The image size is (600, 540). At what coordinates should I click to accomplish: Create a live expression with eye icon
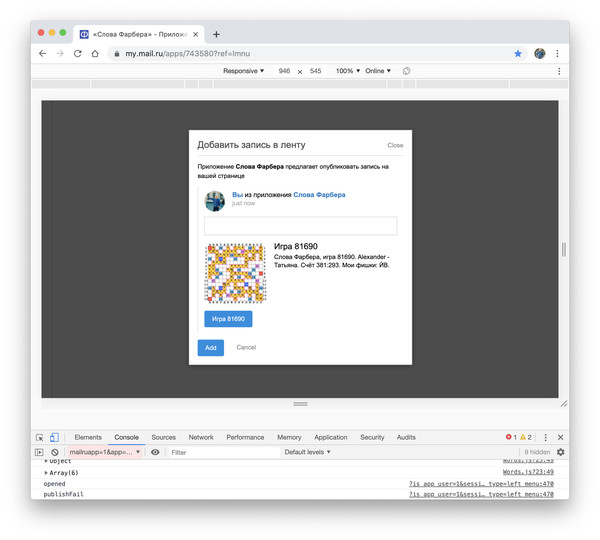pos(155,452)
